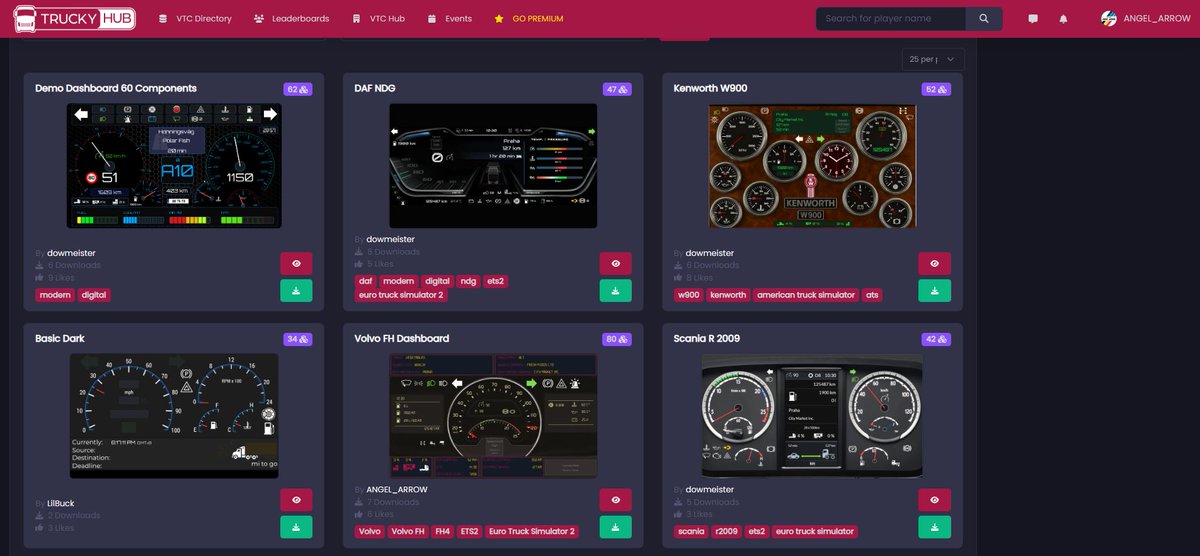Image resolution: width=1200 pixels, height=556 pixels.
Task: Click GO PREMIUM link
Action: point(528,19)
